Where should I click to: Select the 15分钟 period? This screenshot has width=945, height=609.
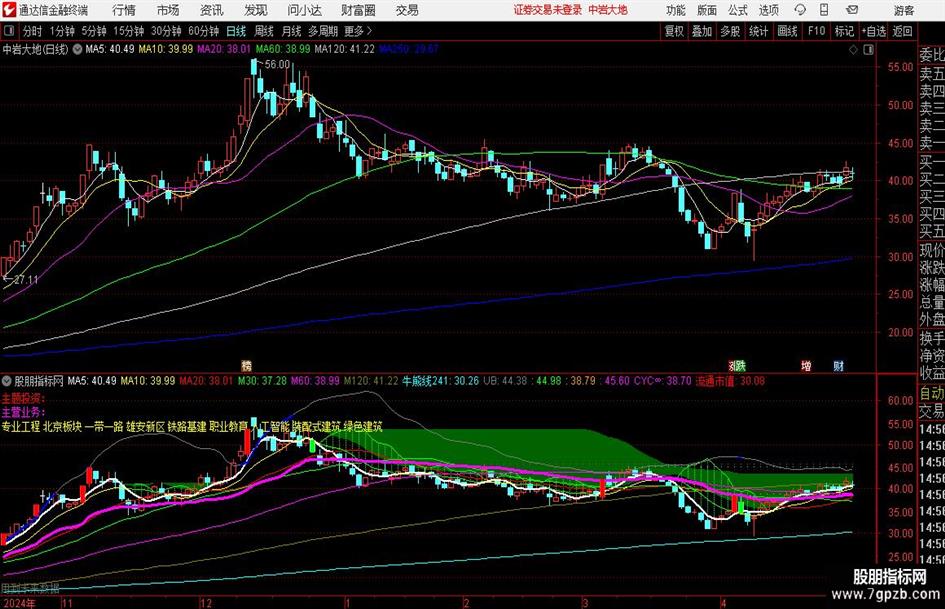pos(129,31)
